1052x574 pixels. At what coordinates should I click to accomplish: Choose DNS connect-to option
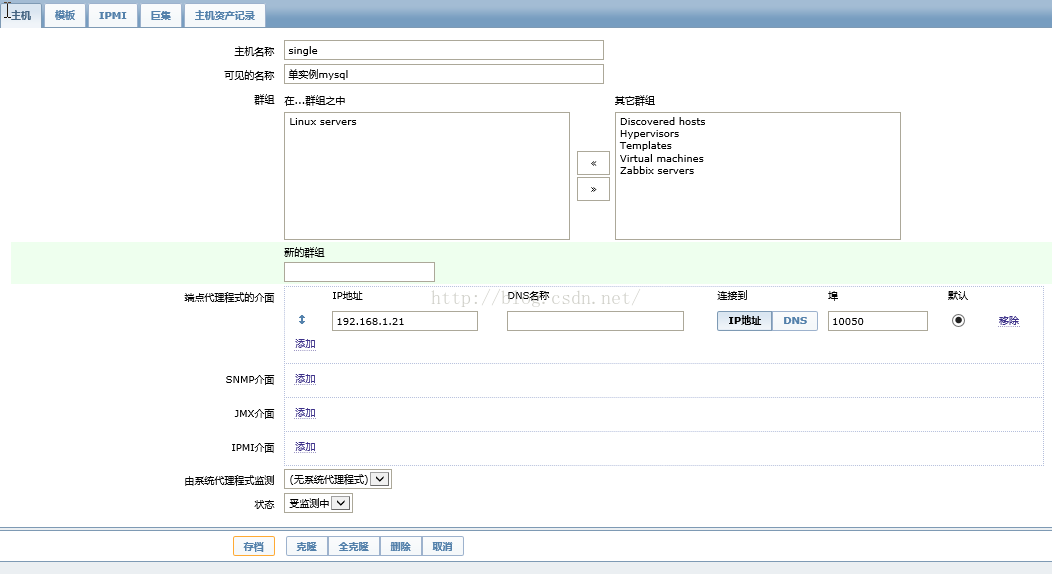pos(795,321)
